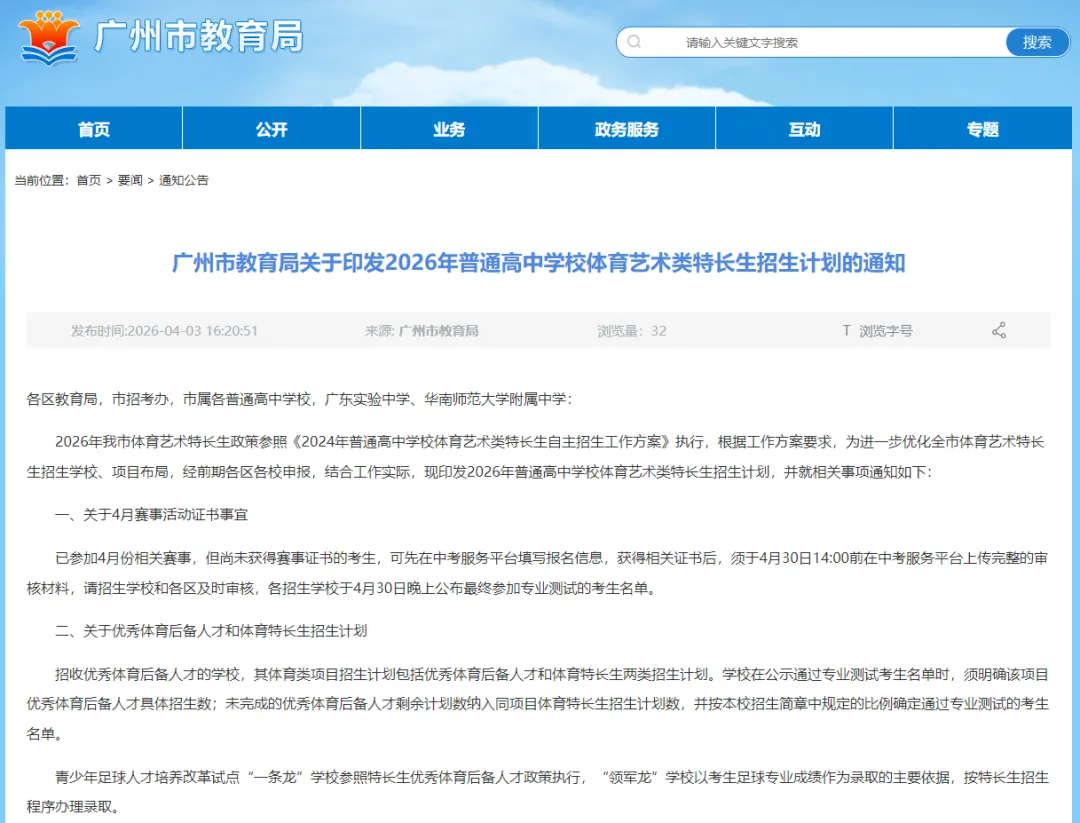Open the 互动 navigation tab
This screenshot has height=823, width=1080.
pyautogui.click(x=805, y=127)
